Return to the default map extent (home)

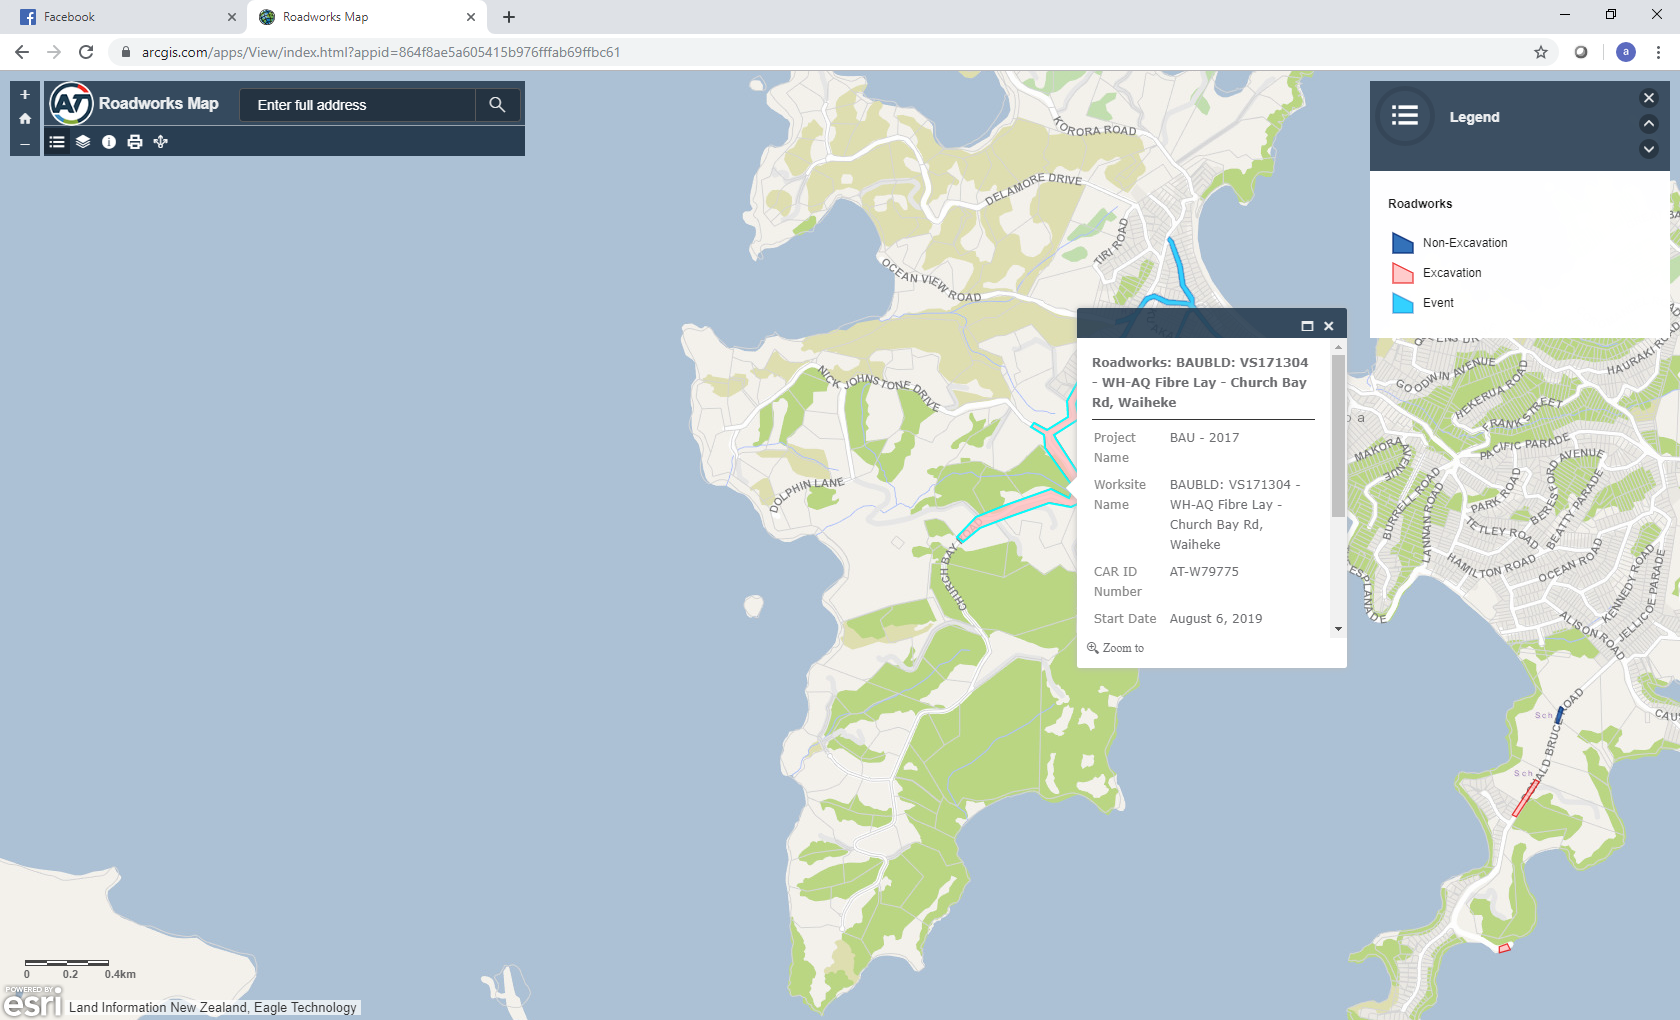[25, 119]
